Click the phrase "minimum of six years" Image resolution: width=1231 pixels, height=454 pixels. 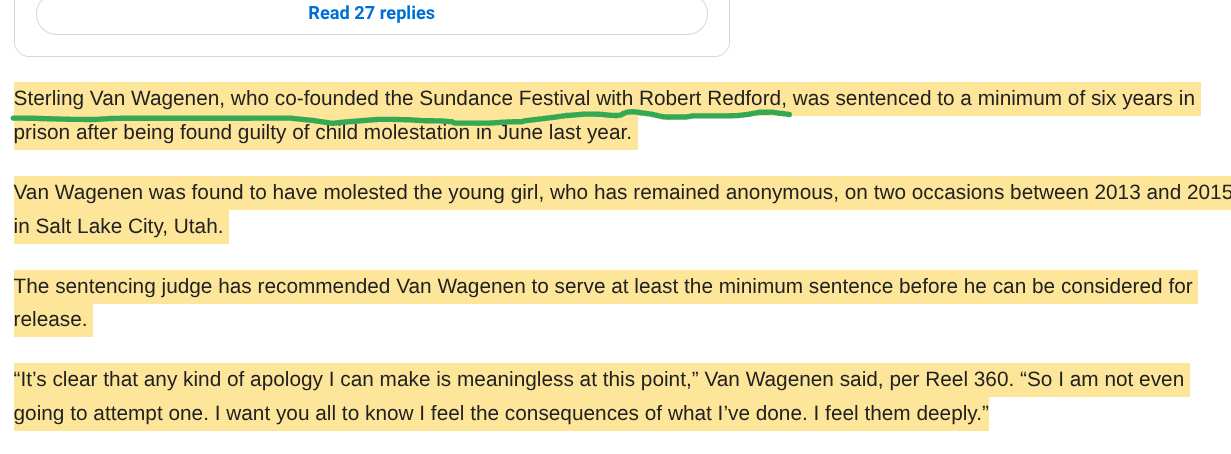coord(1062,98)
